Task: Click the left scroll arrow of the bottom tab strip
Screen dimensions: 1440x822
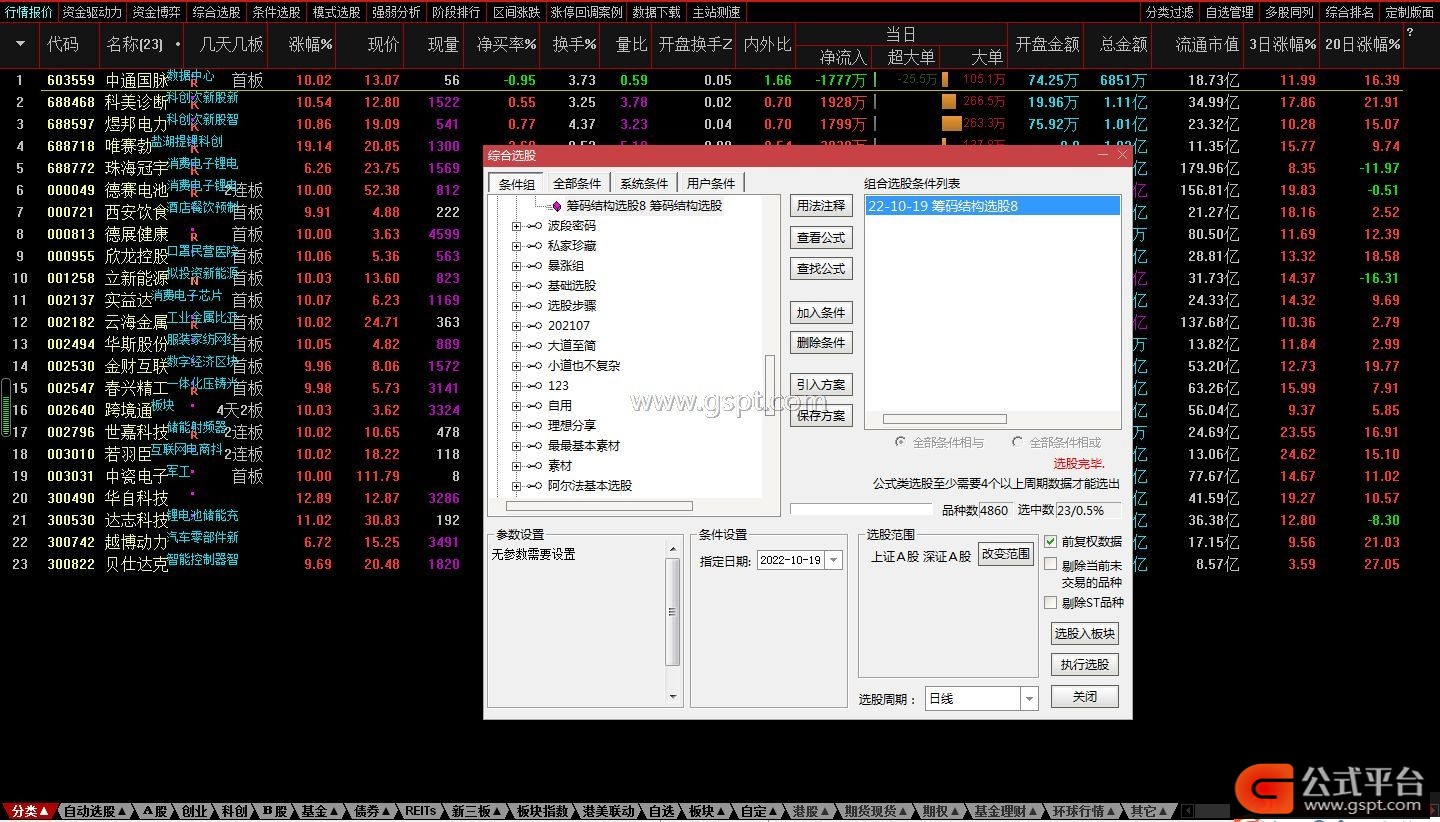Action: [x=1187, y=811]
